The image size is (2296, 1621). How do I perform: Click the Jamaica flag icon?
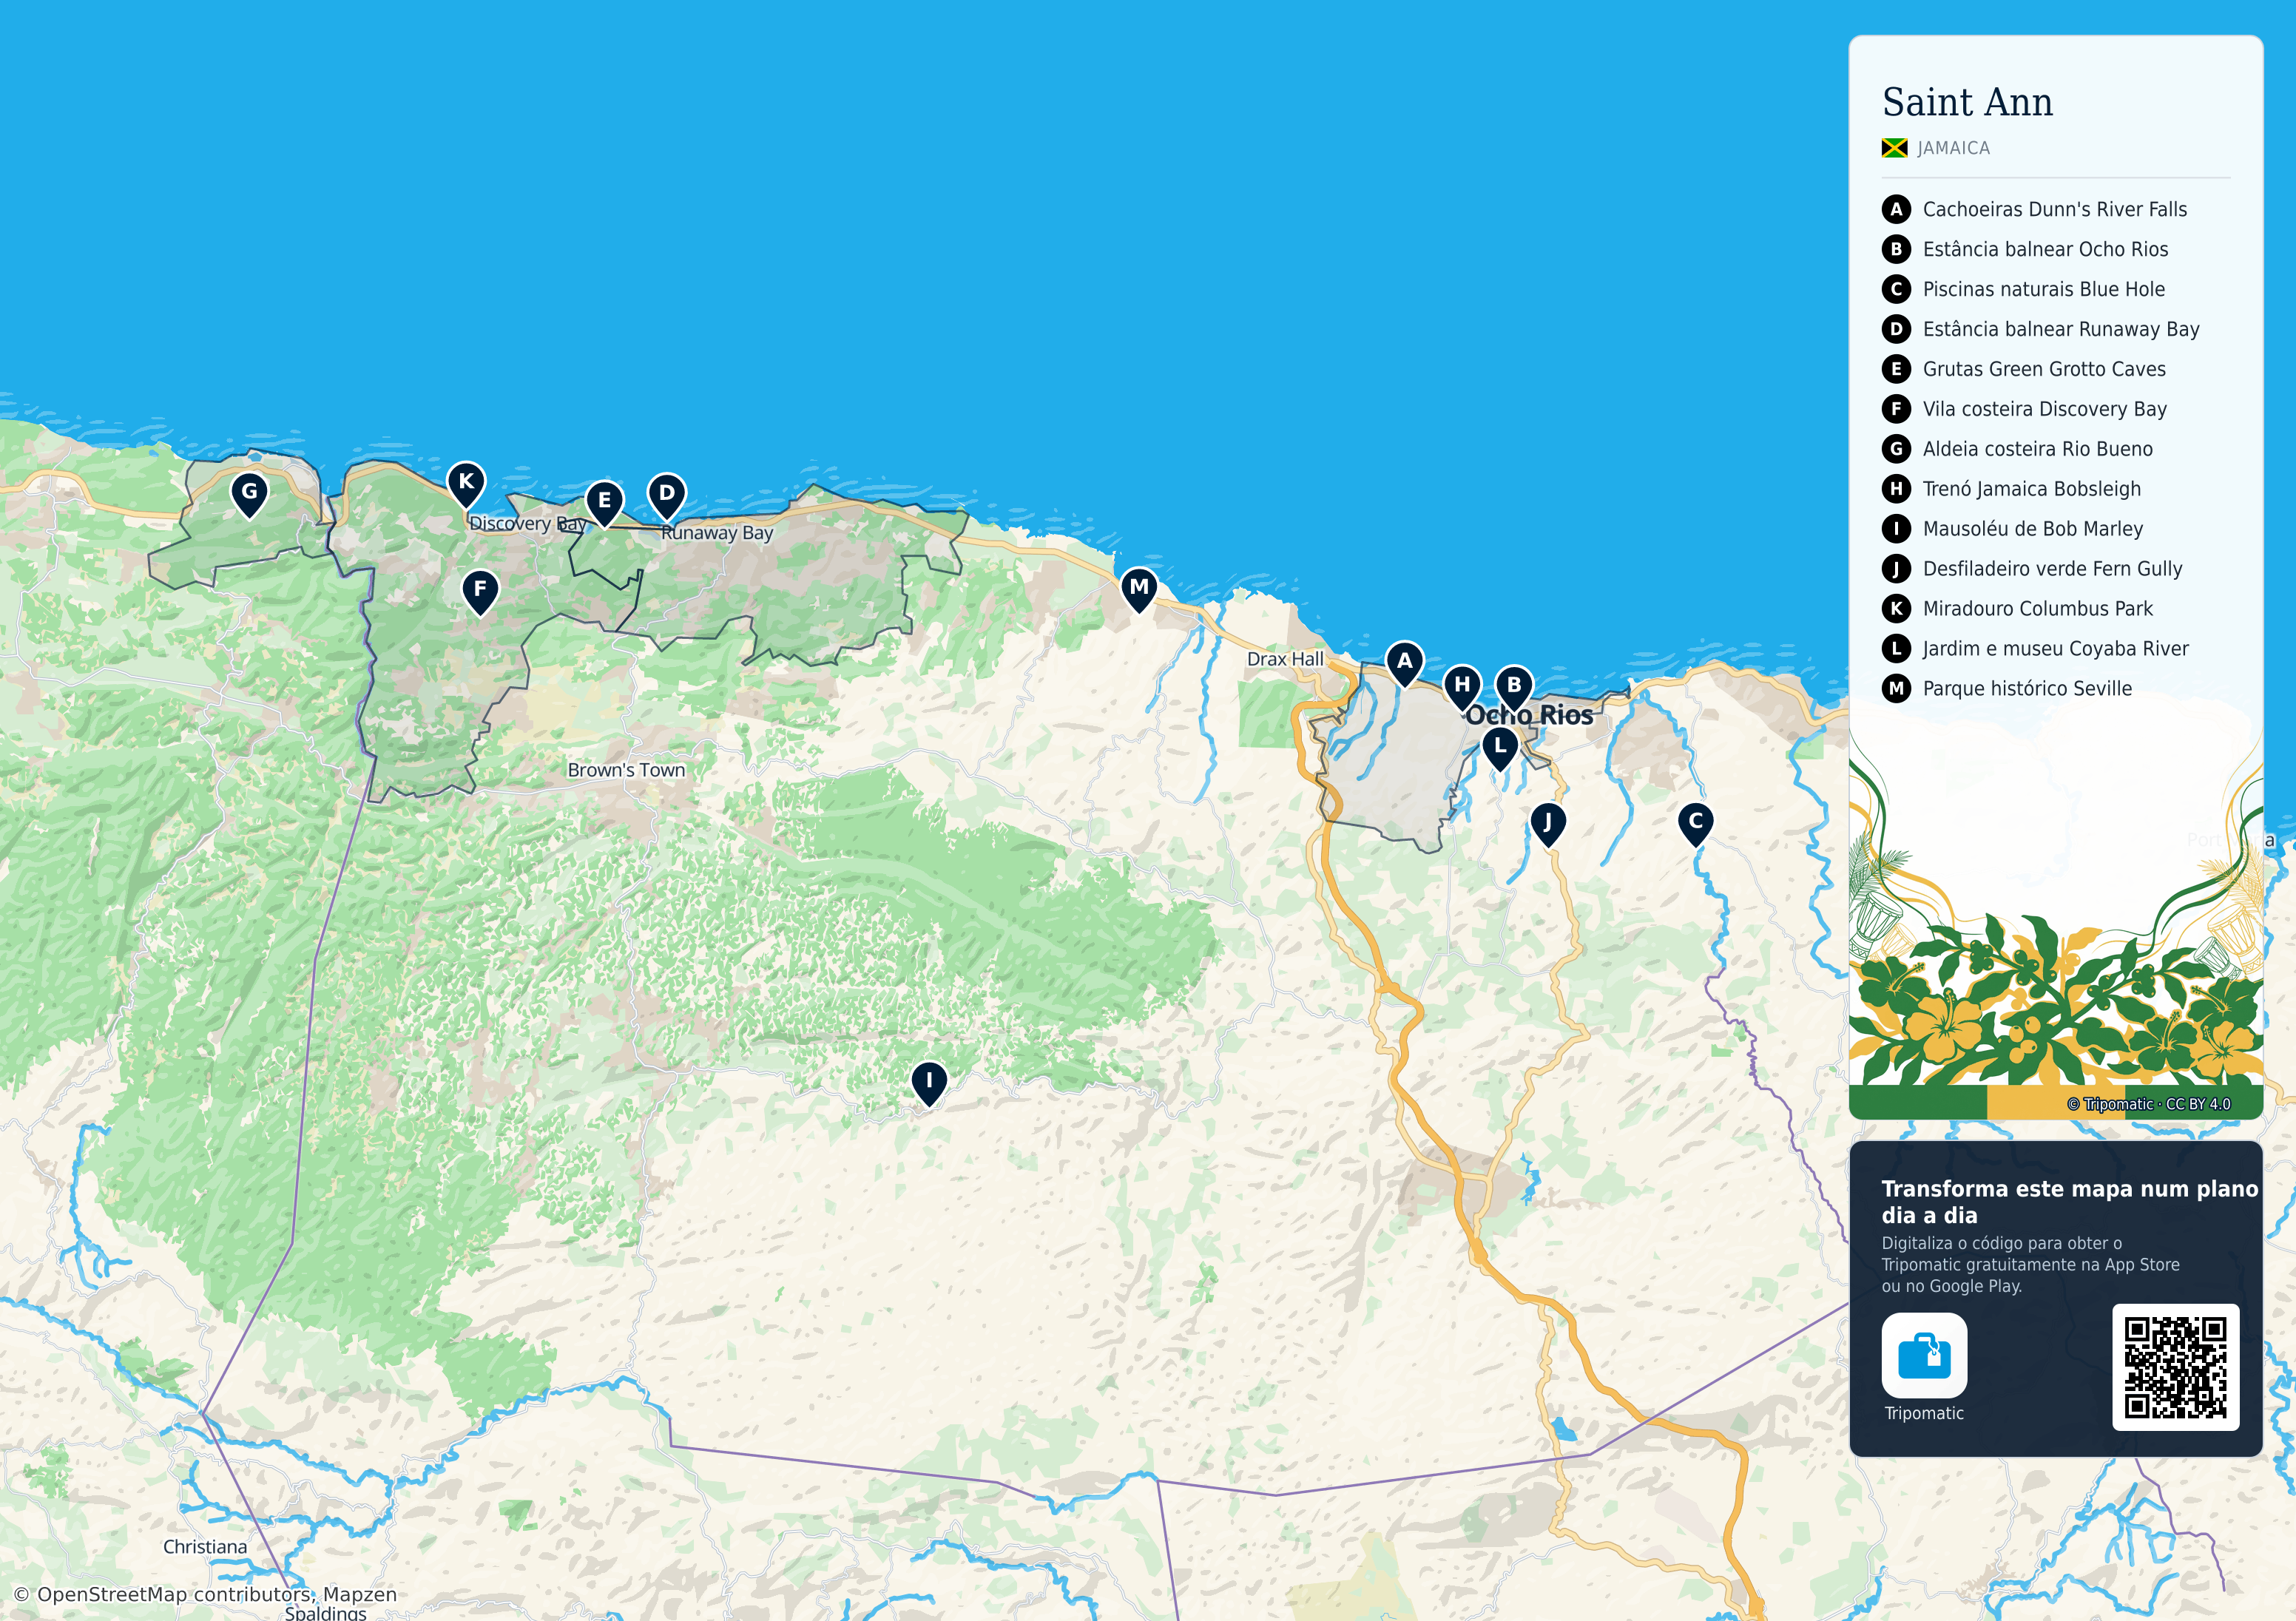(x=1894, y=148)
